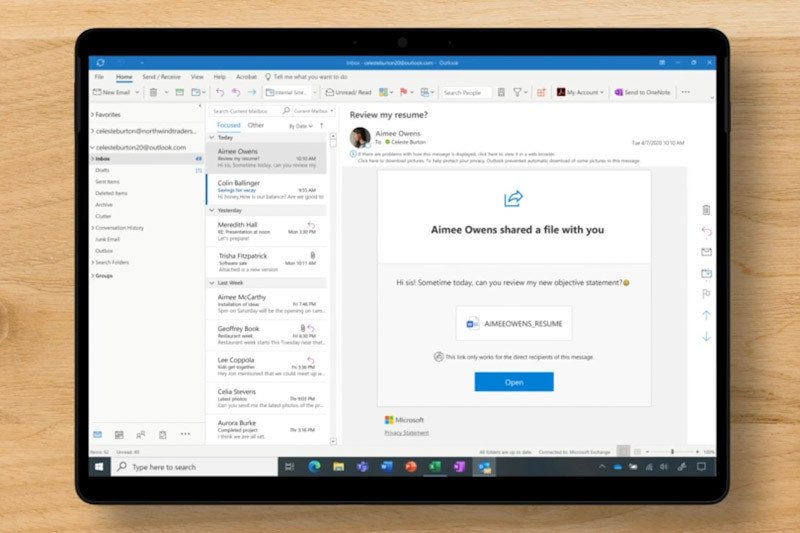
Task: Click the Reply All arrow in toolbar
Action: tap(236, 92)
